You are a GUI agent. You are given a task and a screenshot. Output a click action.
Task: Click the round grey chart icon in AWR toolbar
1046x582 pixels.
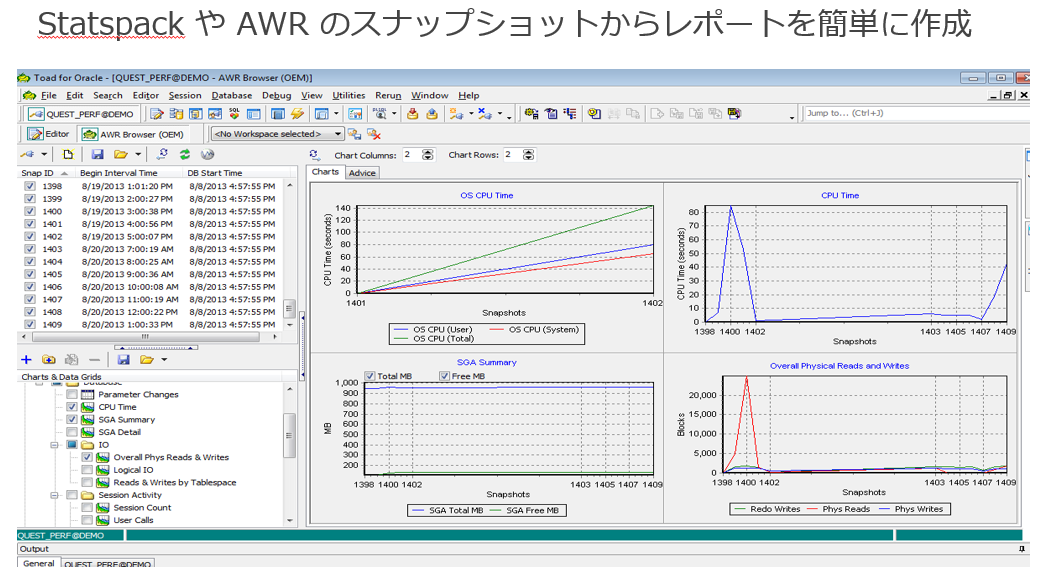tap(207, 155)
